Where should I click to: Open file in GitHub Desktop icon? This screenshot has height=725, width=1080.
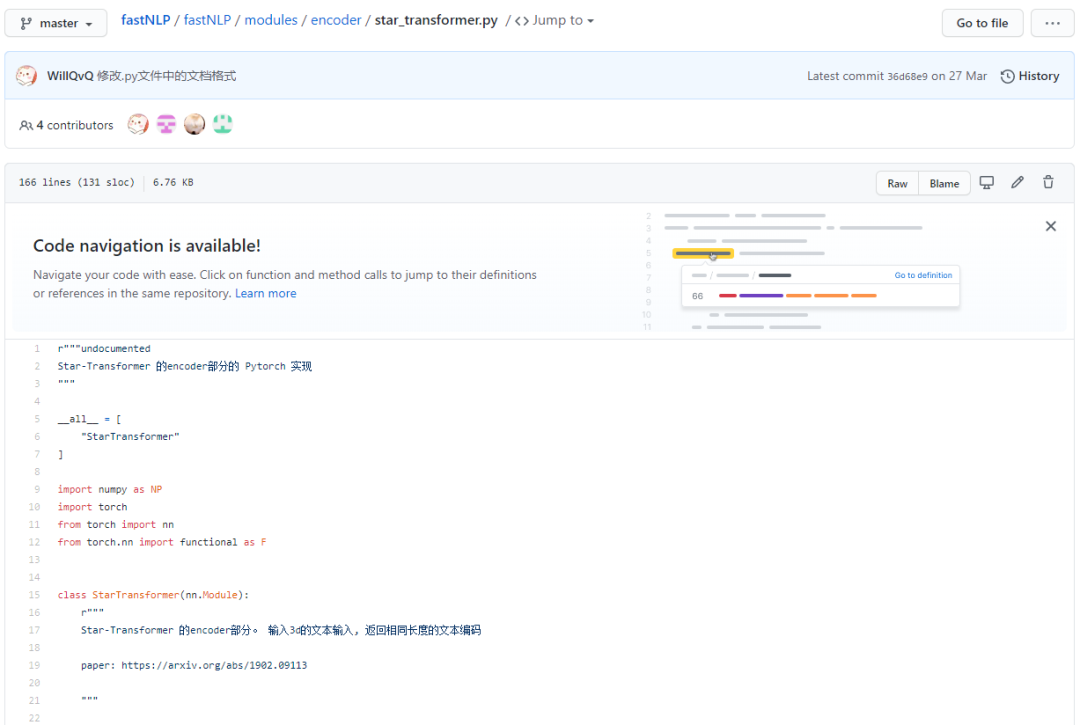(x=986, y=182)
